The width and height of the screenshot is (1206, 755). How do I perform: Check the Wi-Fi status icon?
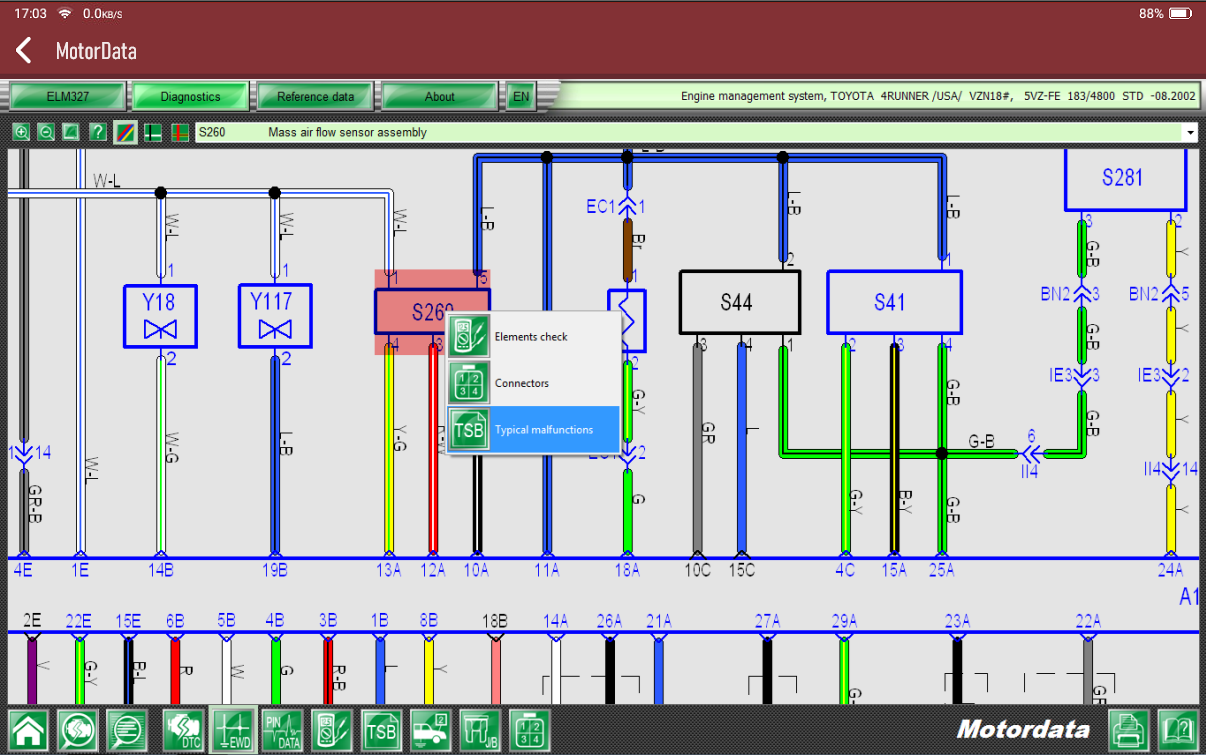click(64, 13)
